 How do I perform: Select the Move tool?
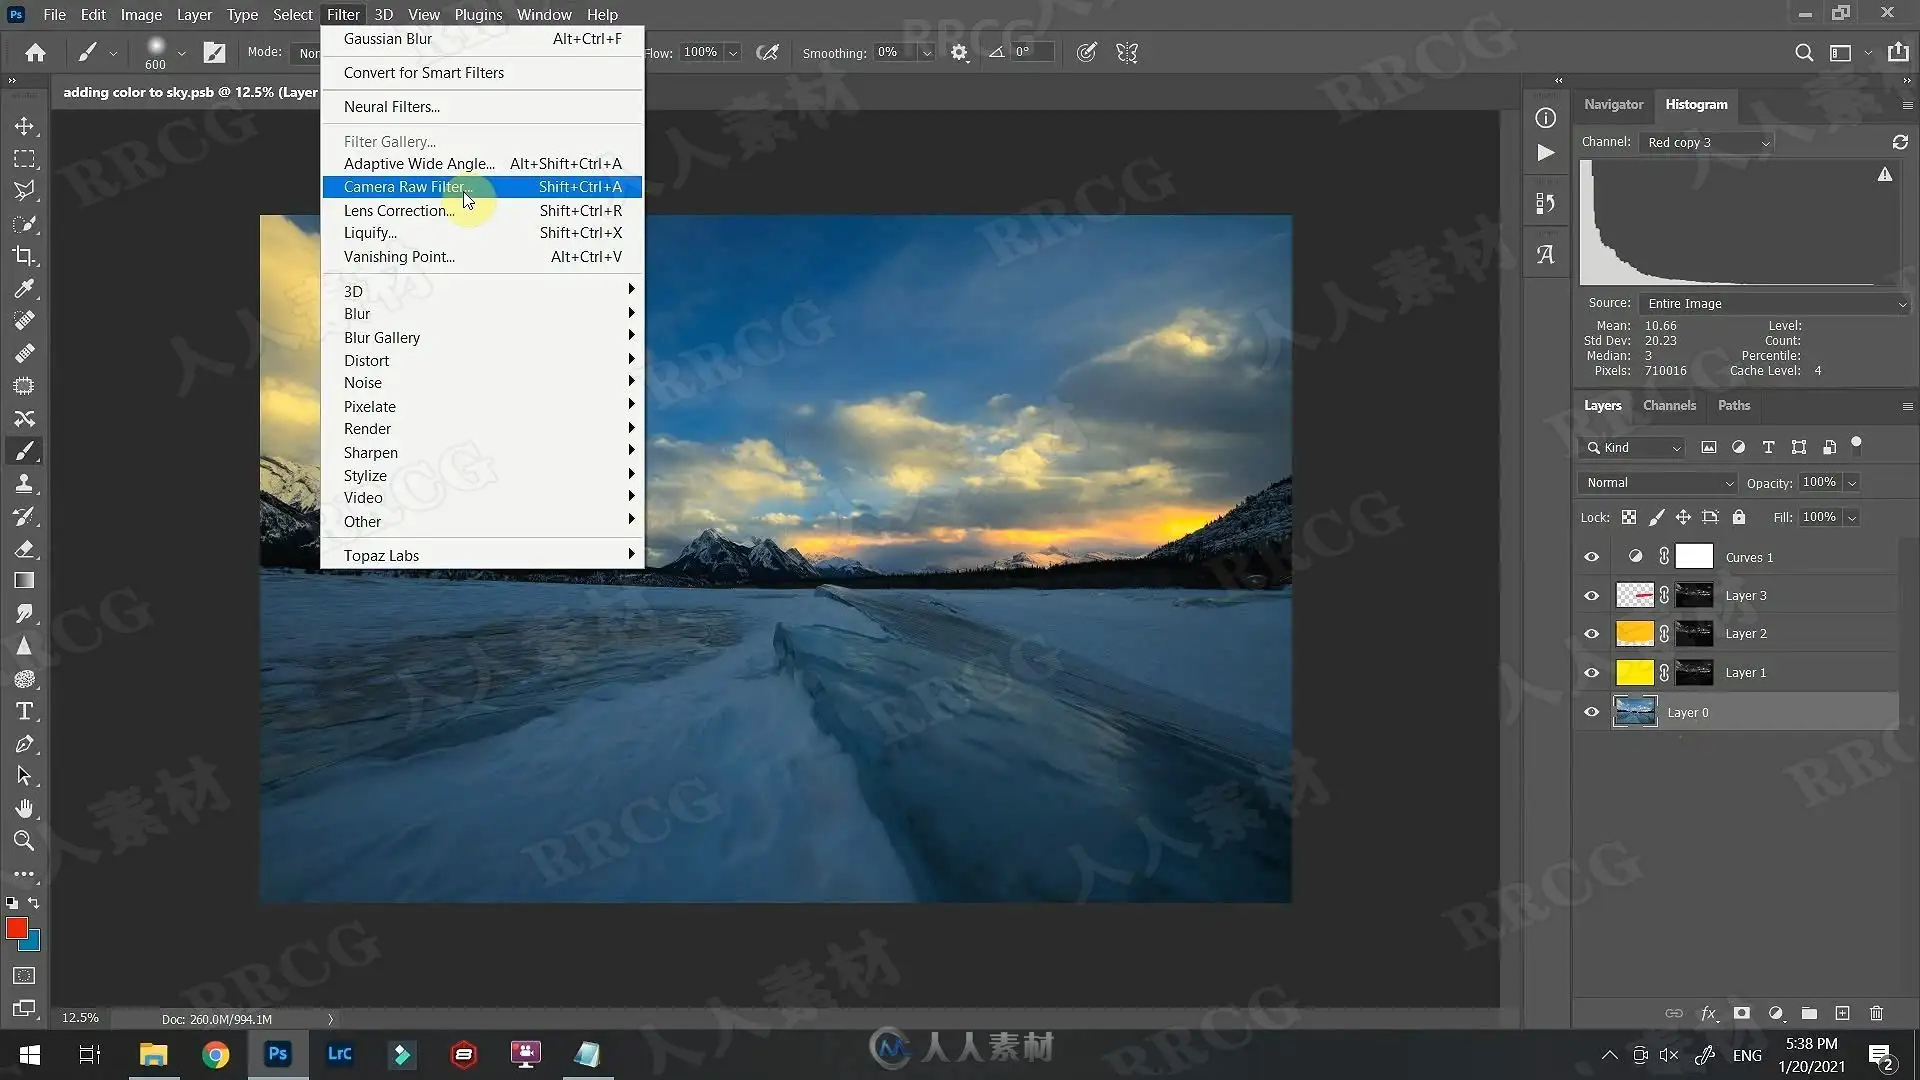24,127
